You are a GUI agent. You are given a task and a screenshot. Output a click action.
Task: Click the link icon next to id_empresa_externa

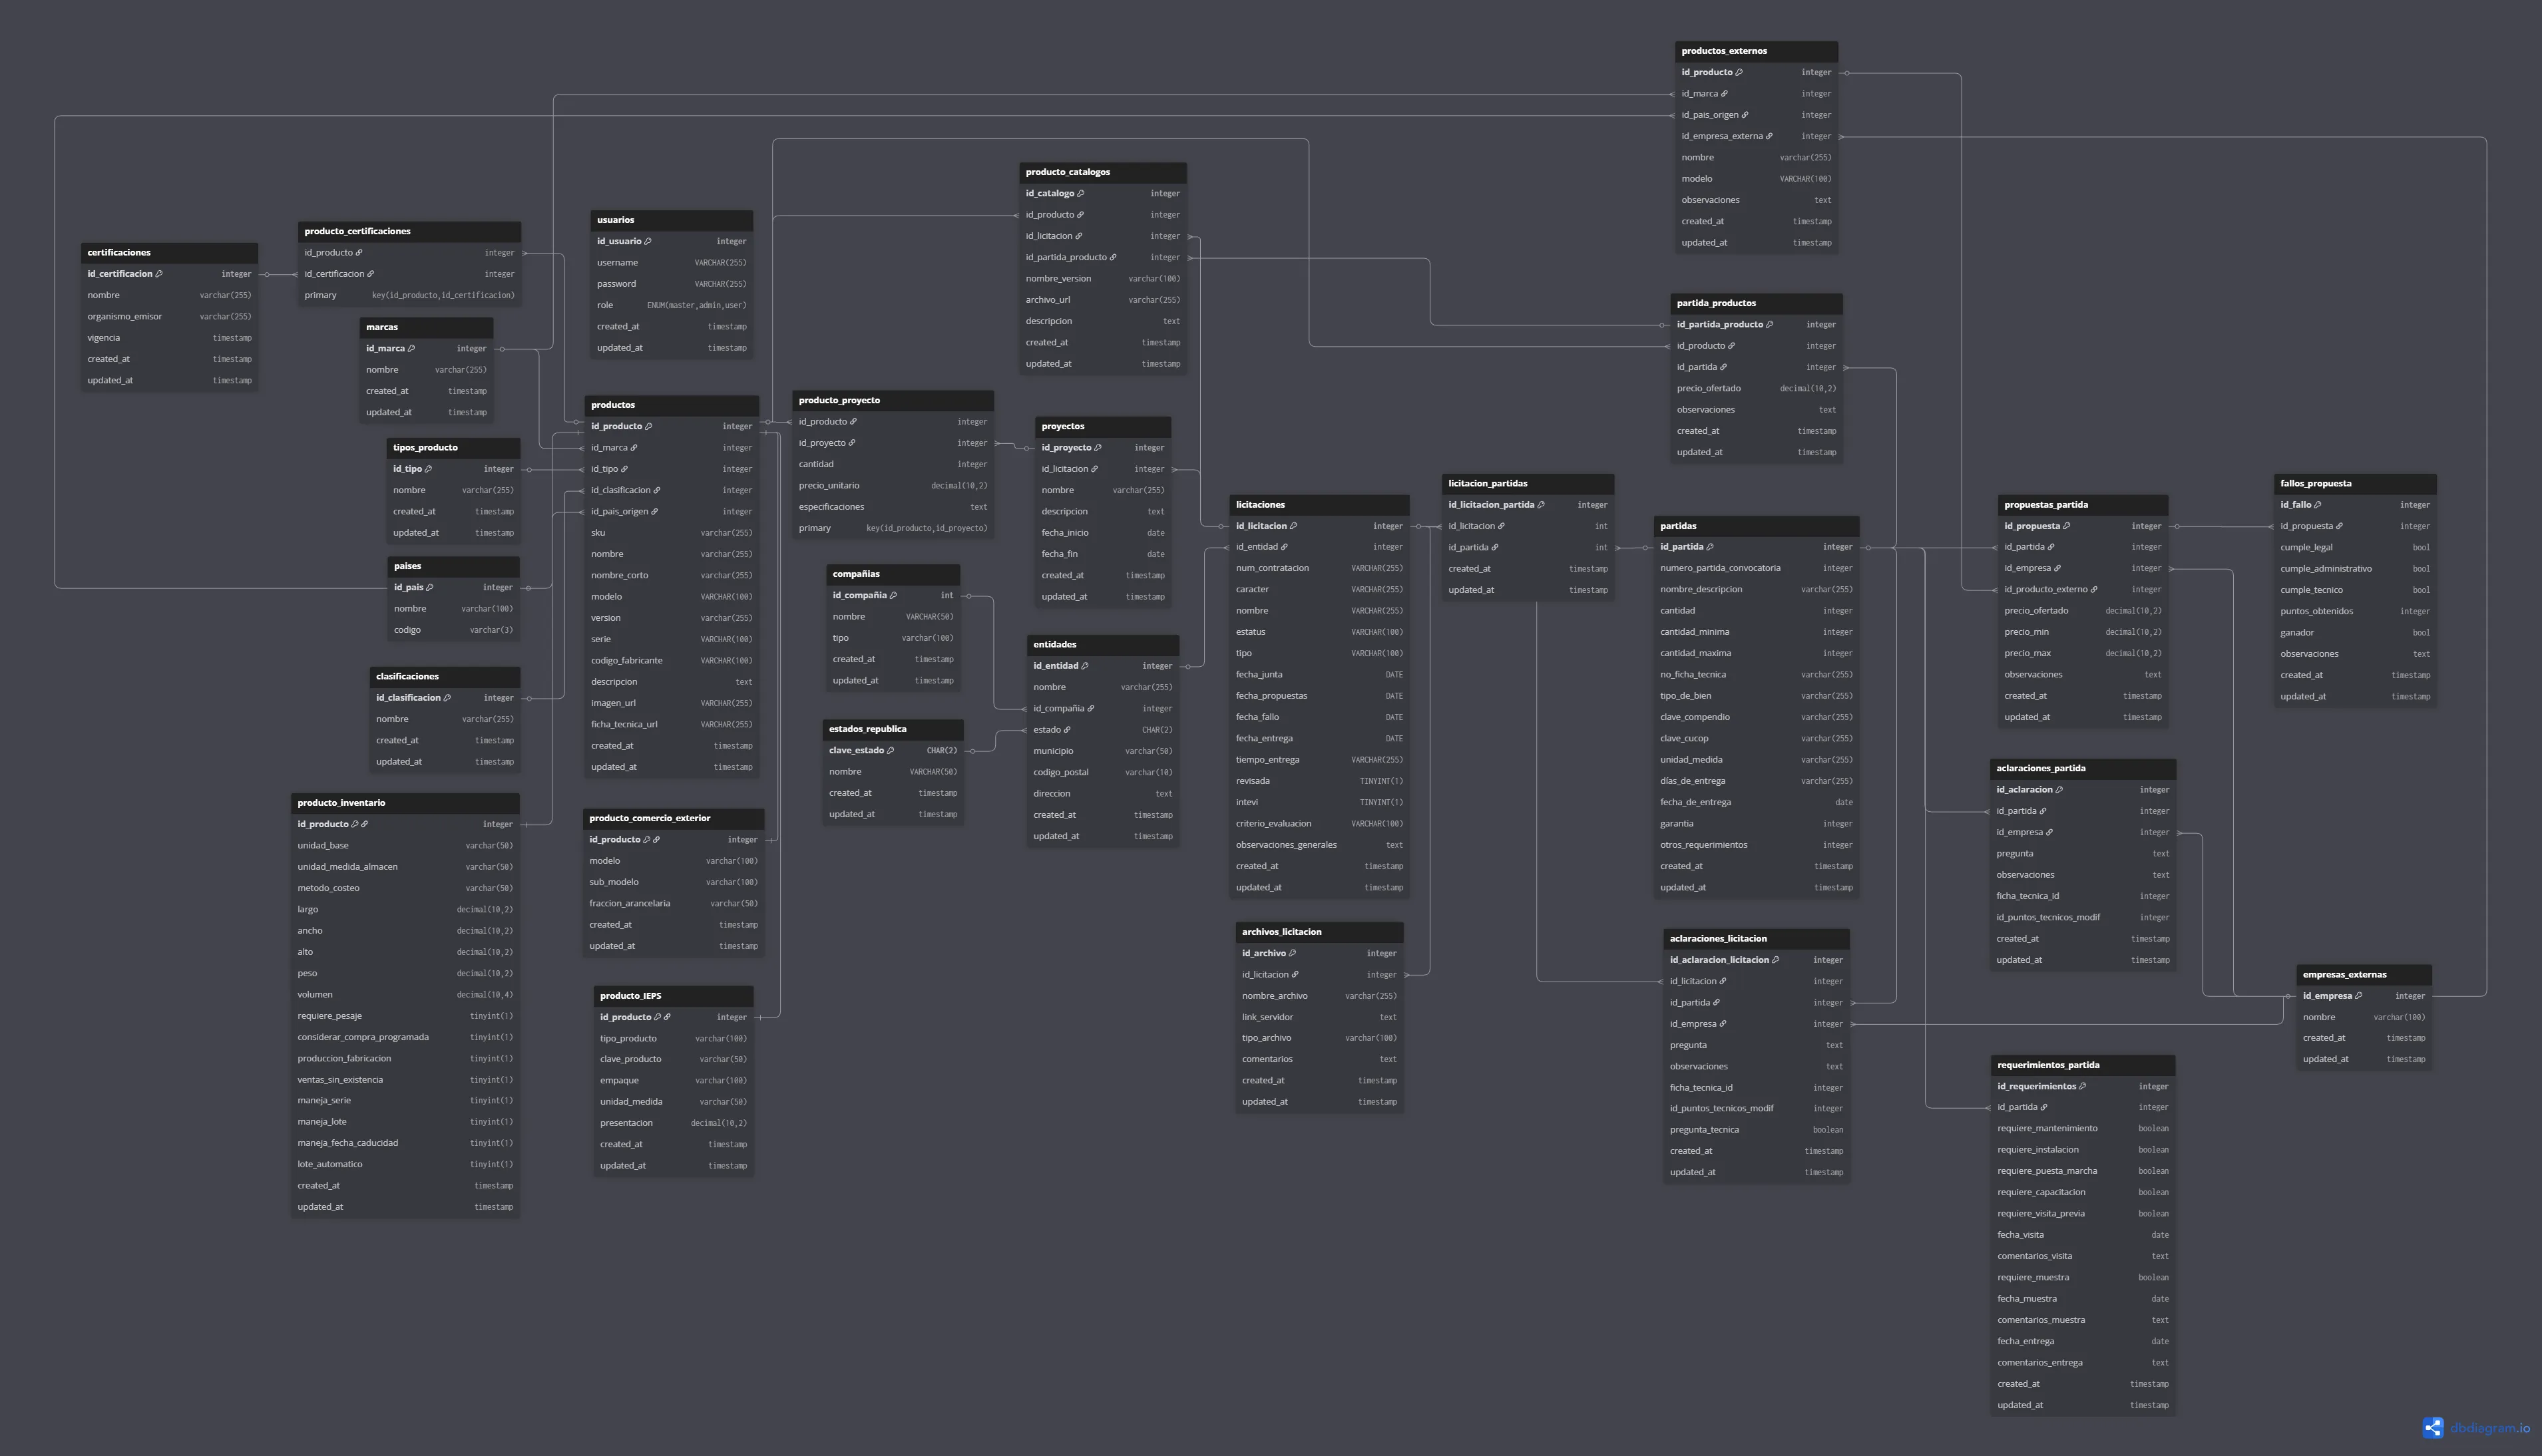coord(1769,136)
